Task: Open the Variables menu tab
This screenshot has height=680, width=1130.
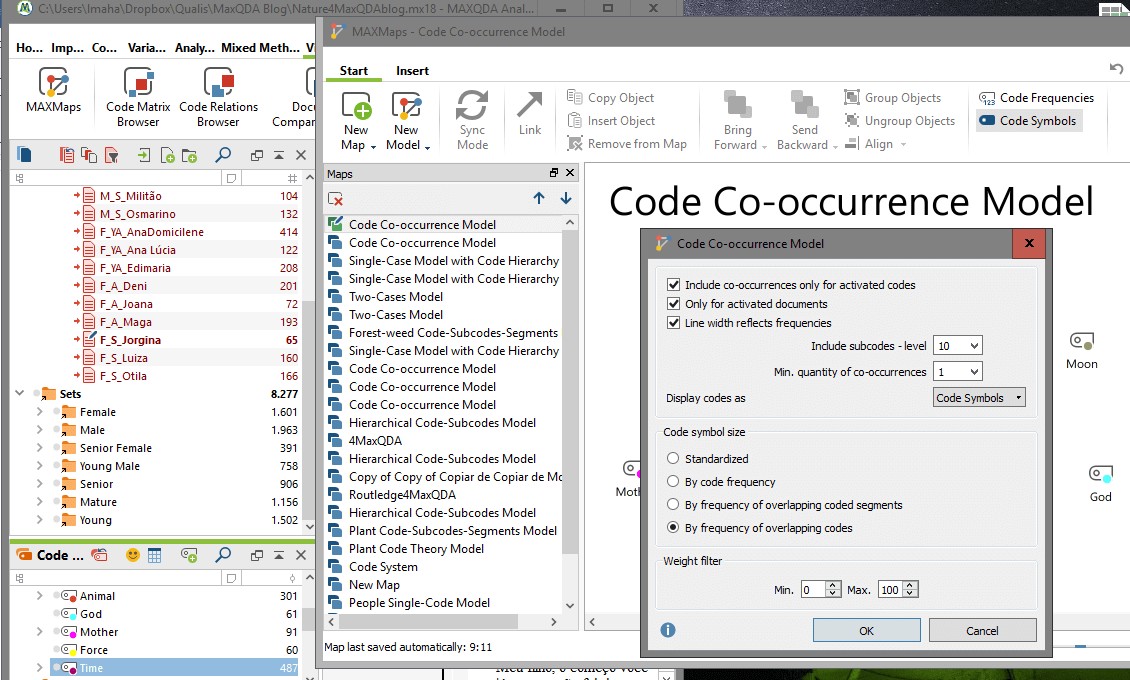Action: (147, 48)
